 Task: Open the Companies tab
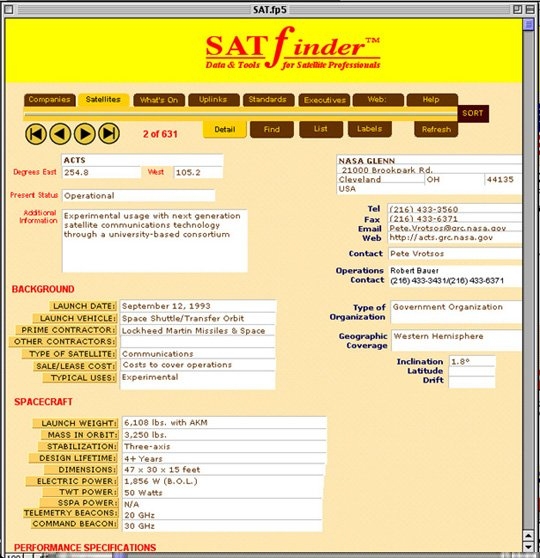click(49, 100)
